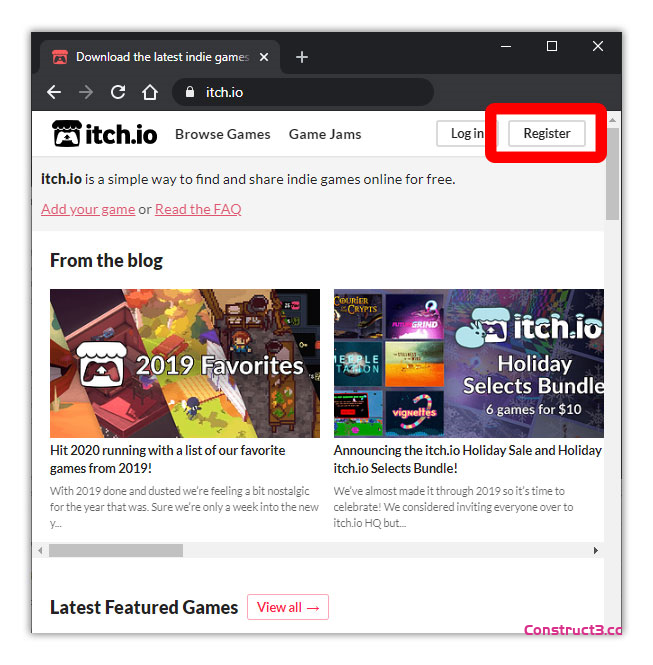Open the Read the FAQ link

point(198,209)
